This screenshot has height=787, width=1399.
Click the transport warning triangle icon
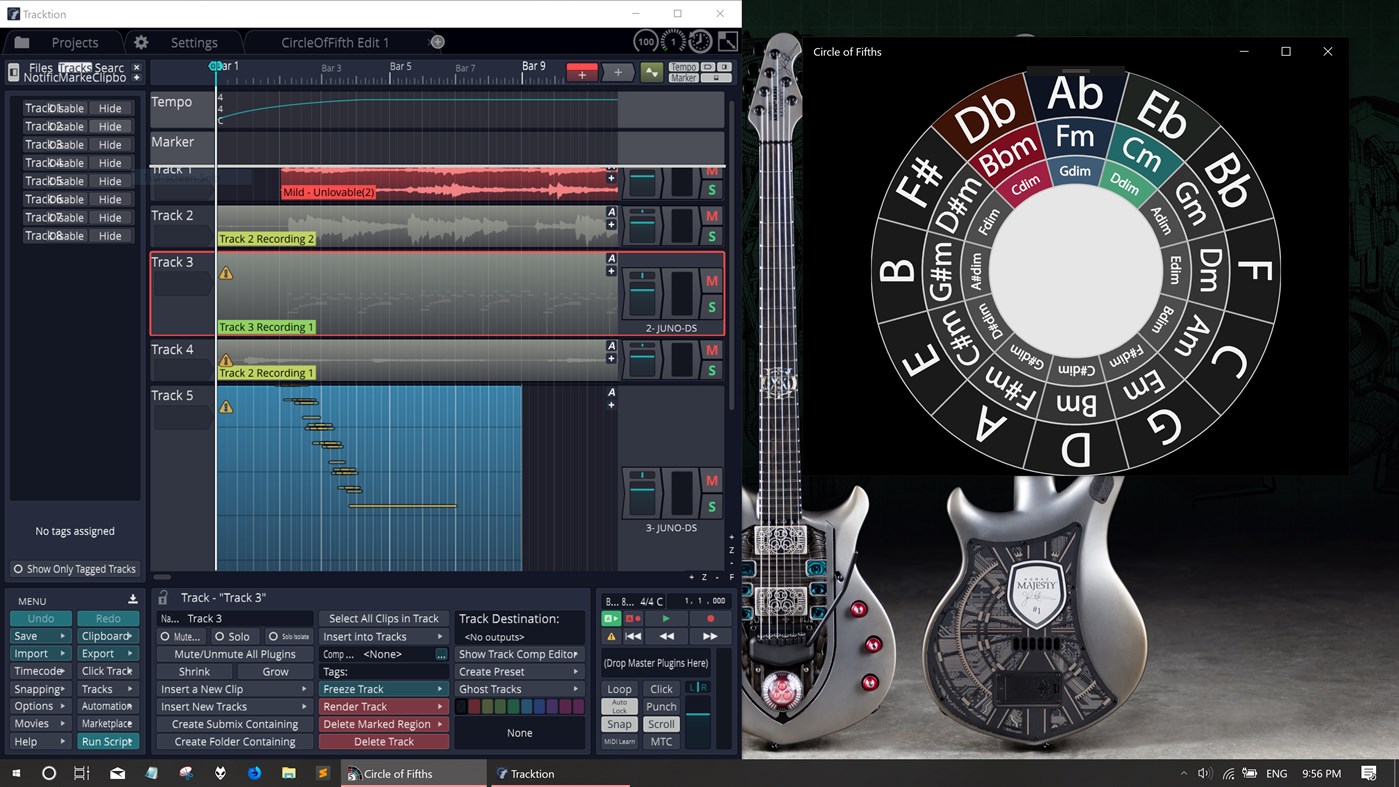pyautogui.click(x=611, y=636)
